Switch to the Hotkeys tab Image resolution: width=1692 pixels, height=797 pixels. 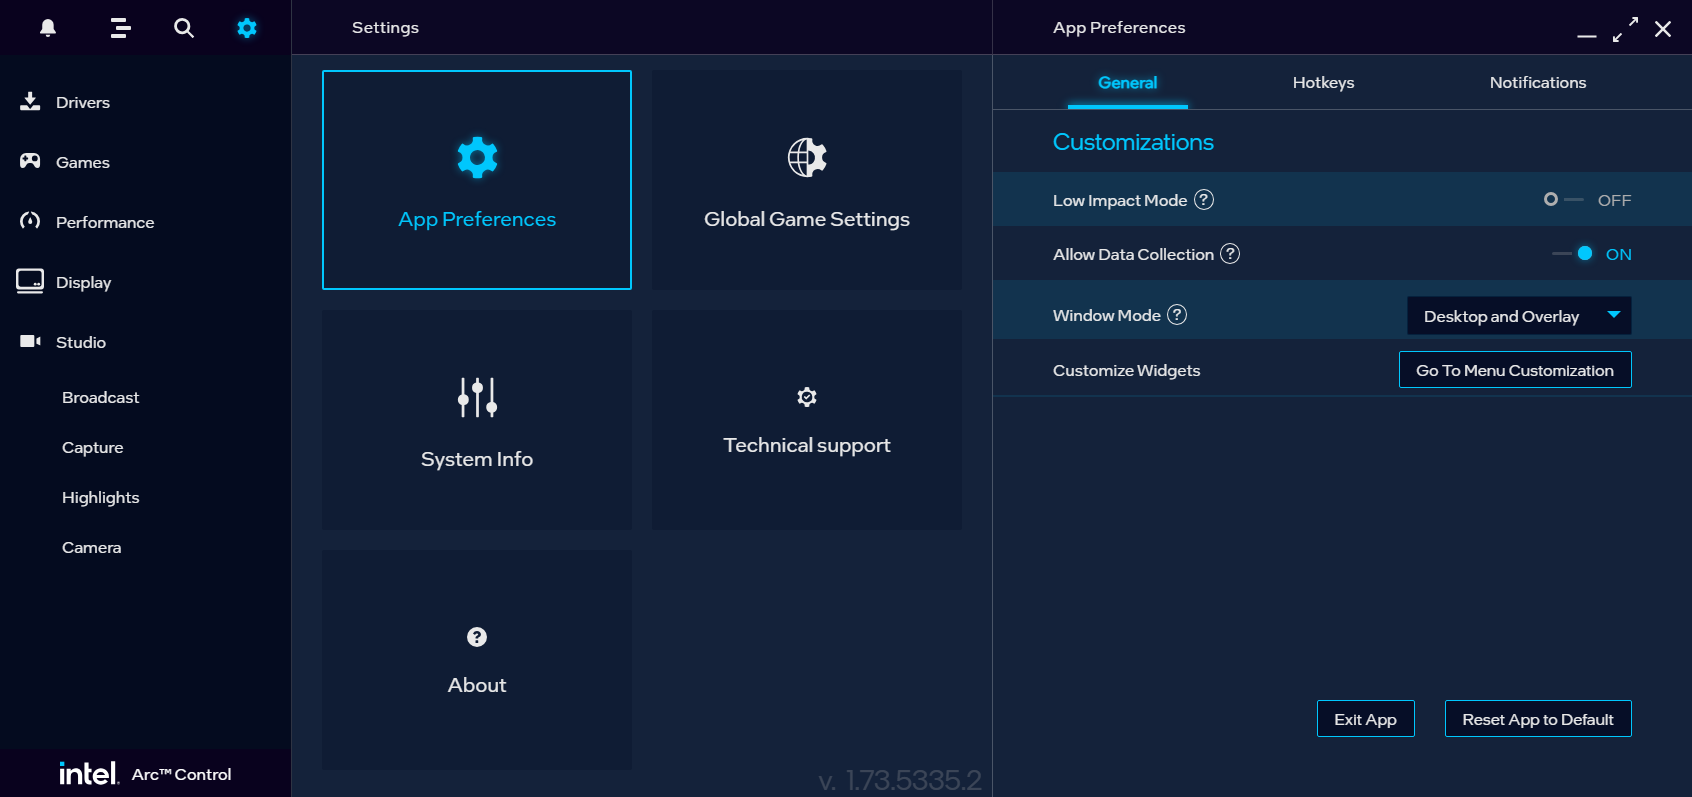click(x=1323, y=83)
